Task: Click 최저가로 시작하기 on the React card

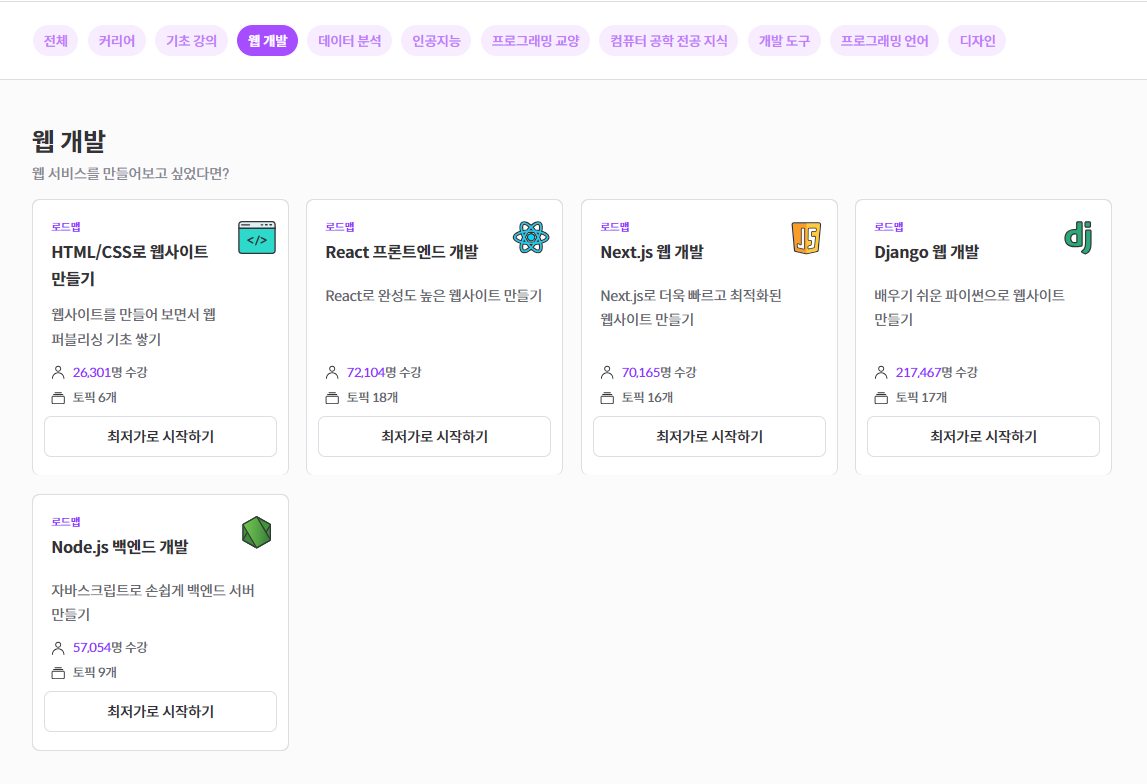Action: point(435,437)
